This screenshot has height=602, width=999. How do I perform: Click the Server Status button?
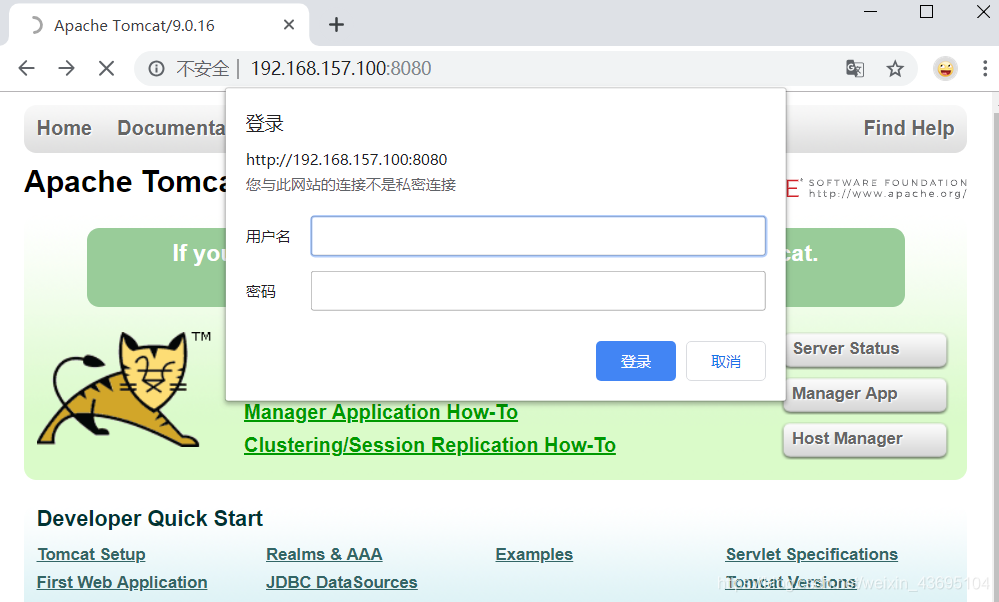pos(865,349)
